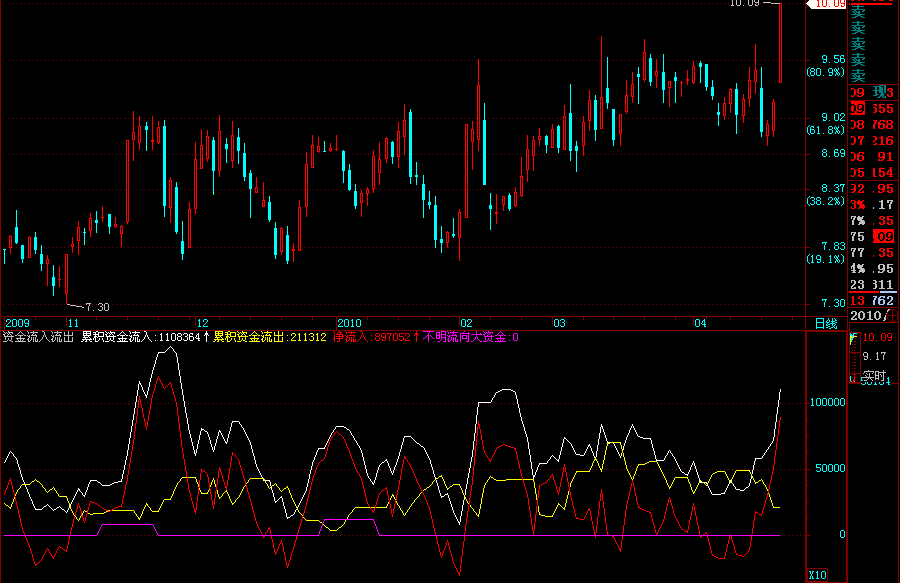Click the 8.69 price axis label
900x583 pixels.
pyautogui.click(x=833, y=153)
